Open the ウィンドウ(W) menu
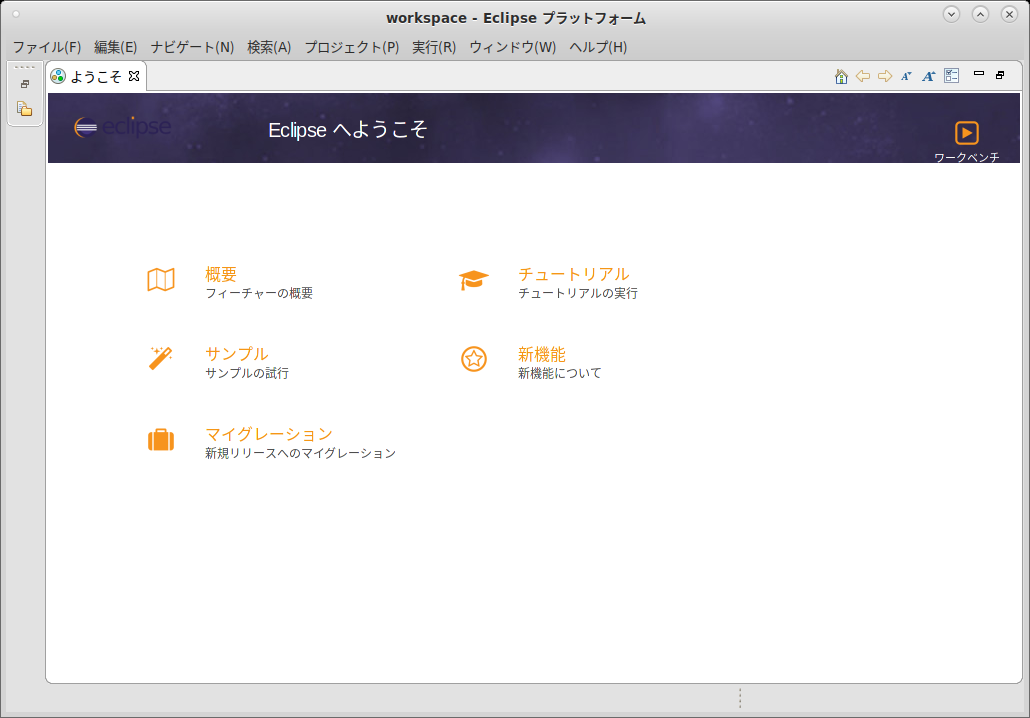The width and height of the screenshot is (1030, 718). click(513, 47)
